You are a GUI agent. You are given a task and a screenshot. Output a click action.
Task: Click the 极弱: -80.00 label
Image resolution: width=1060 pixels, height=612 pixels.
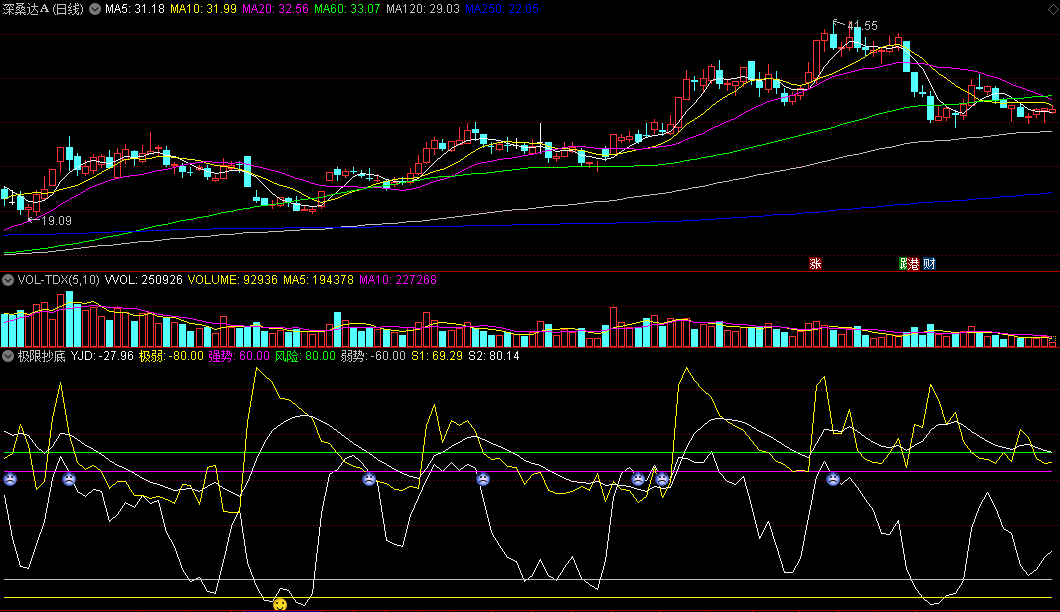171,356
